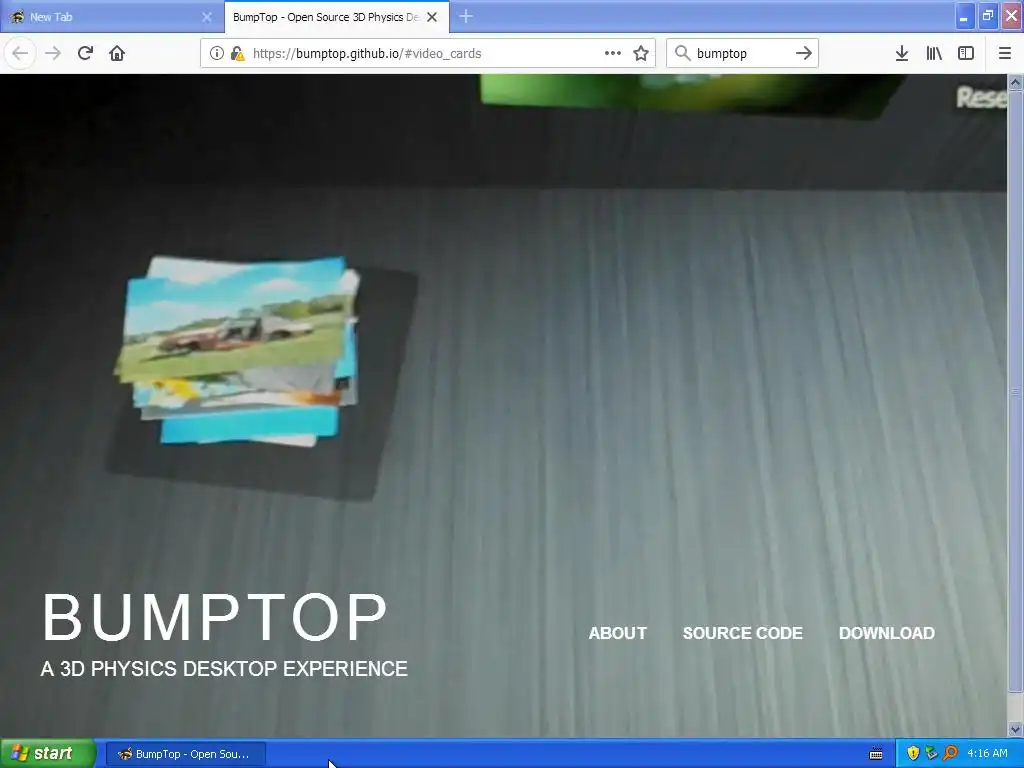
Task: Open the ABOUT section link
Action: (x=617, y=633)
